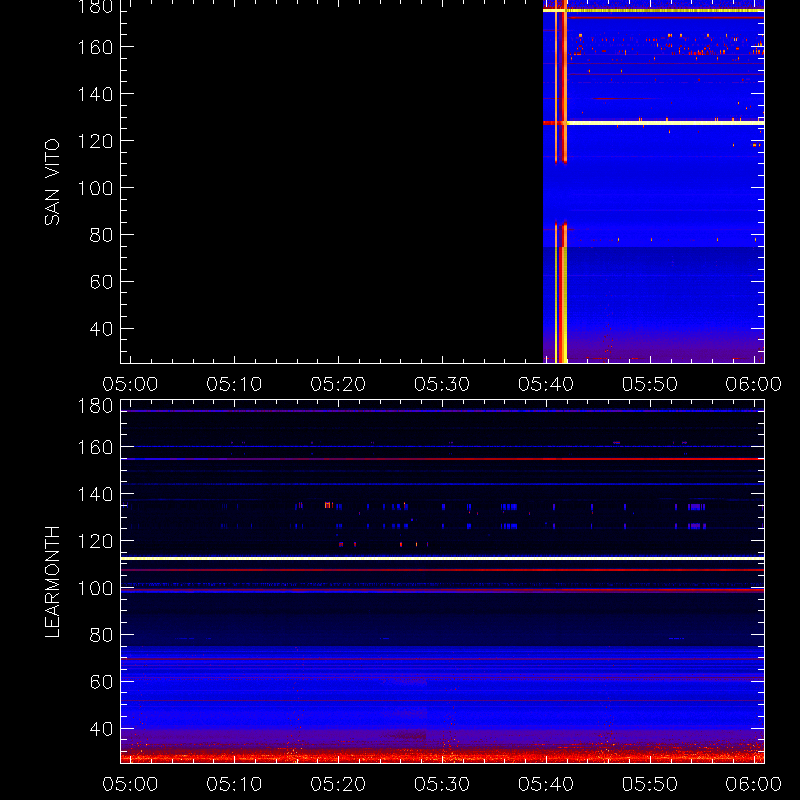
Task: Pick the 140 tick label on LEARMONTH plot
Action: [x=95, y=494]
